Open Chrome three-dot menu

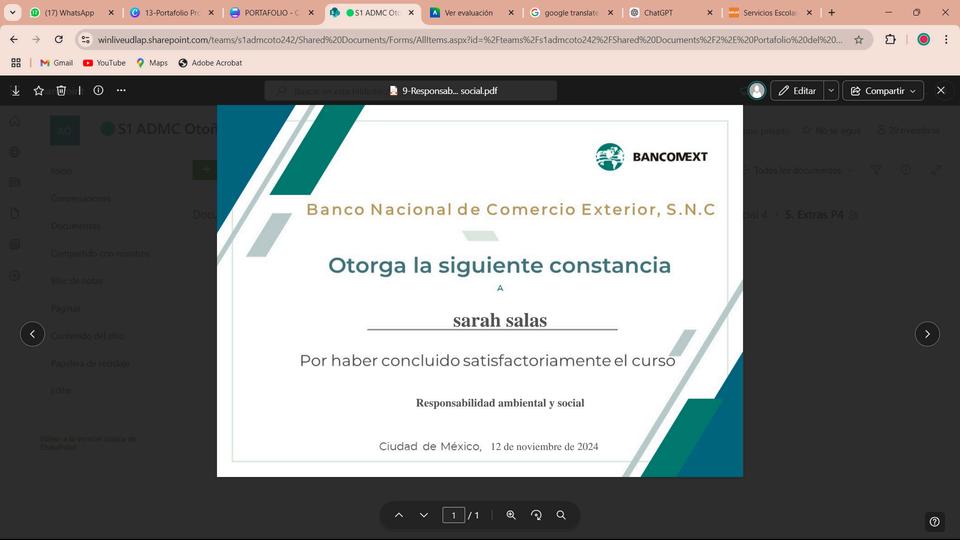[x=947, y=39]
